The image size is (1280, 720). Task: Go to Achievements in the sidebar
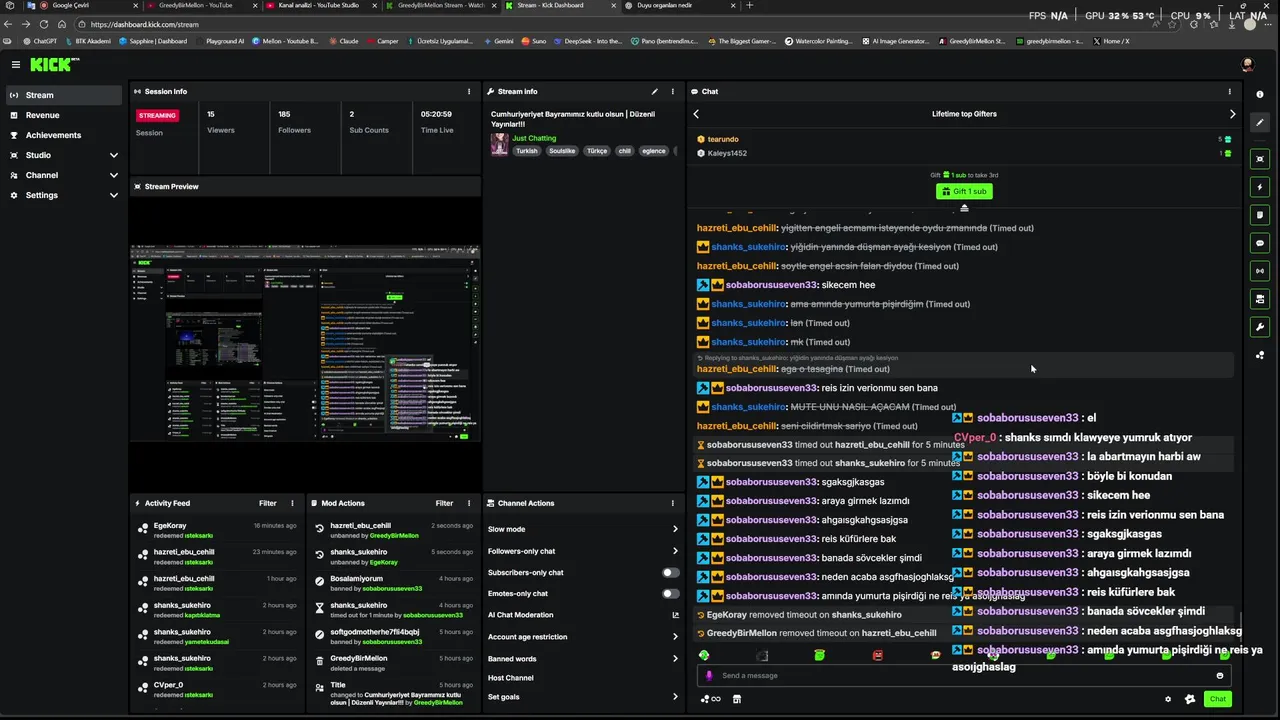(64, 135)
